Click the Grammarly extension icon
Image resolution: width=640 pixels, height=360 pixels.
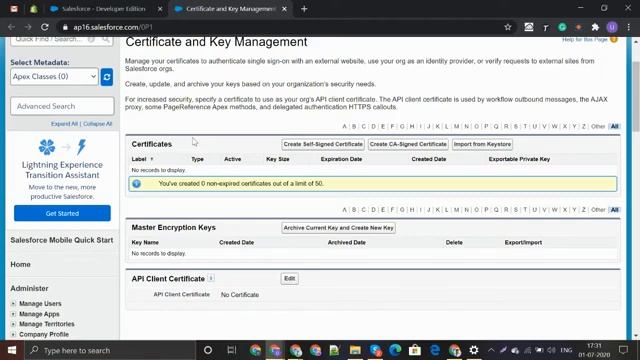562,27
